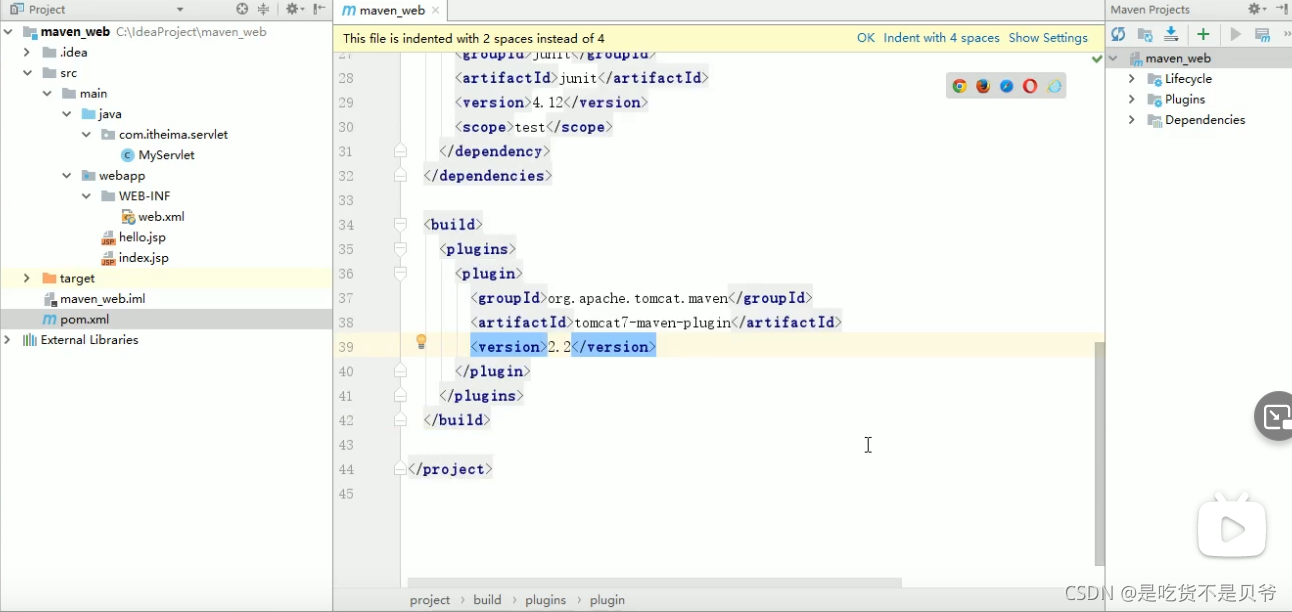Screen dimensions: 1292x612
Task: Select MyServlet class in tree
Action: click(166, 155)
